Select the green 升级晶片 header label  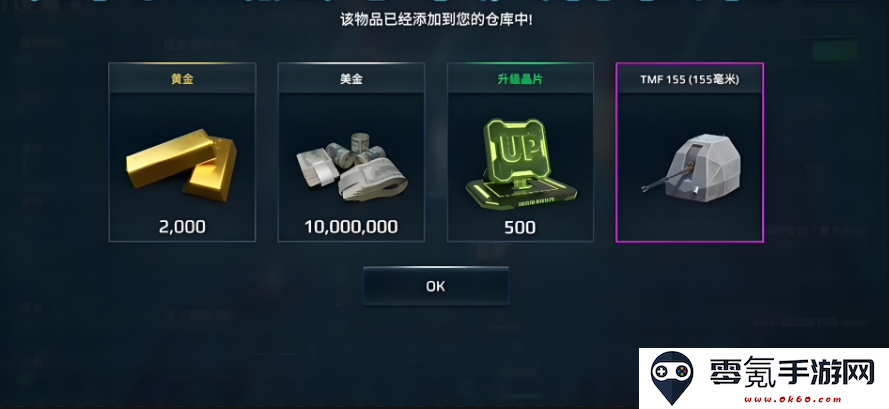point(520,79)
